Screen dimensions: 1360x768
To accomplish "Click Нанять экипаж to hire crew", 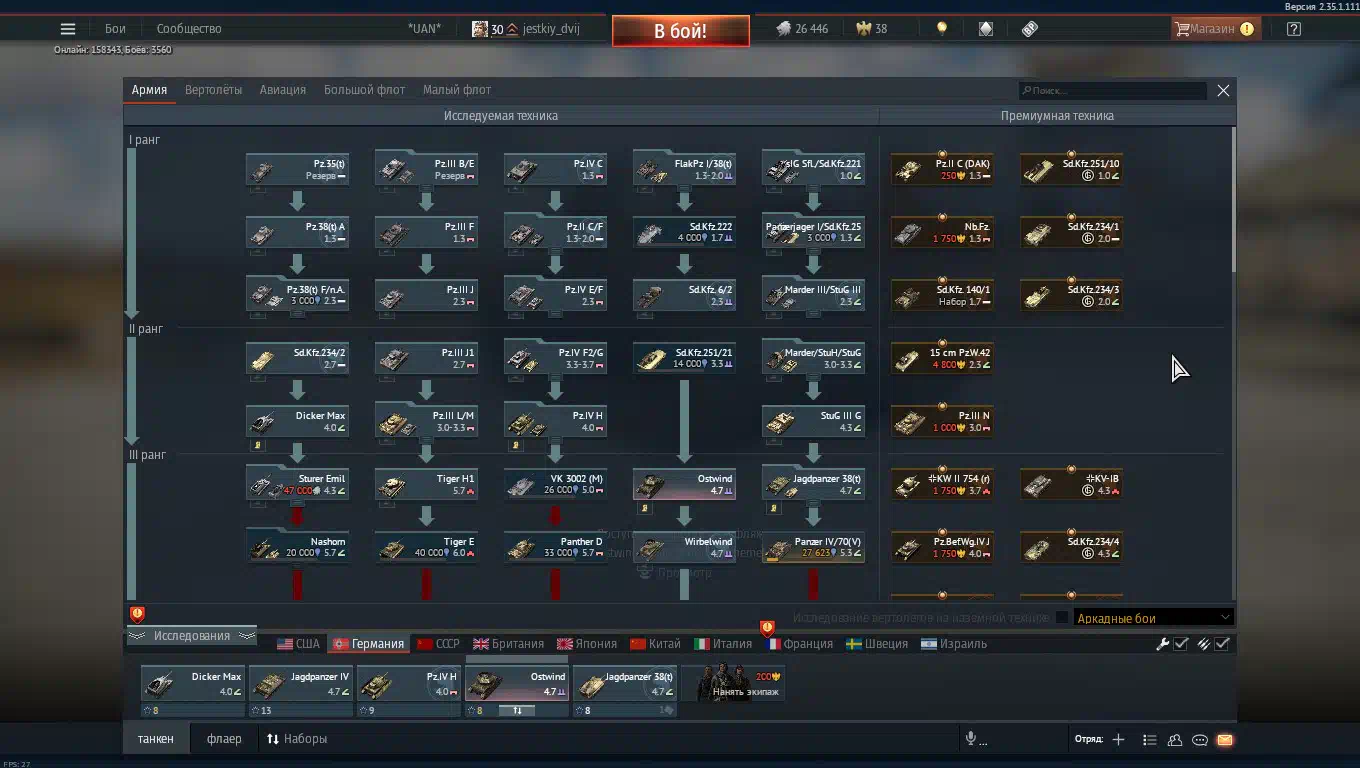I will pos(733,684).
